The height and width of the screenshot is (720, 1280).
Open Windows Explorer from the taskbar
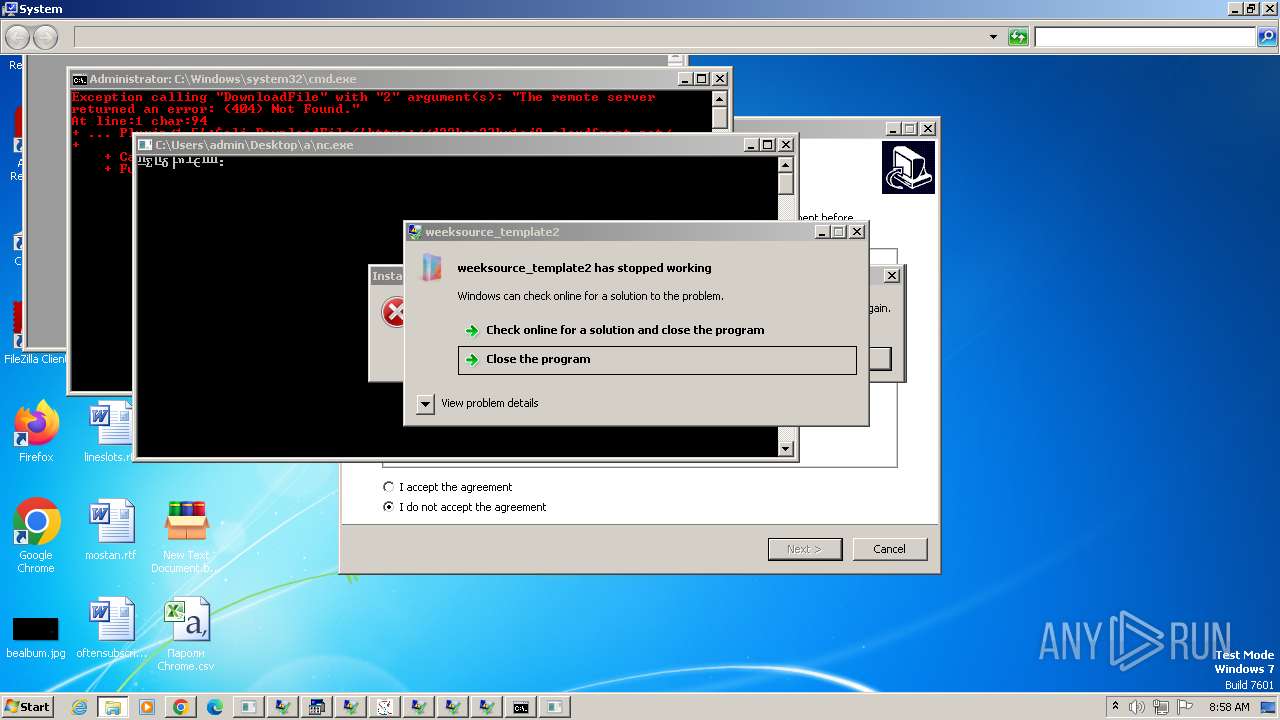tap(112, 707)
